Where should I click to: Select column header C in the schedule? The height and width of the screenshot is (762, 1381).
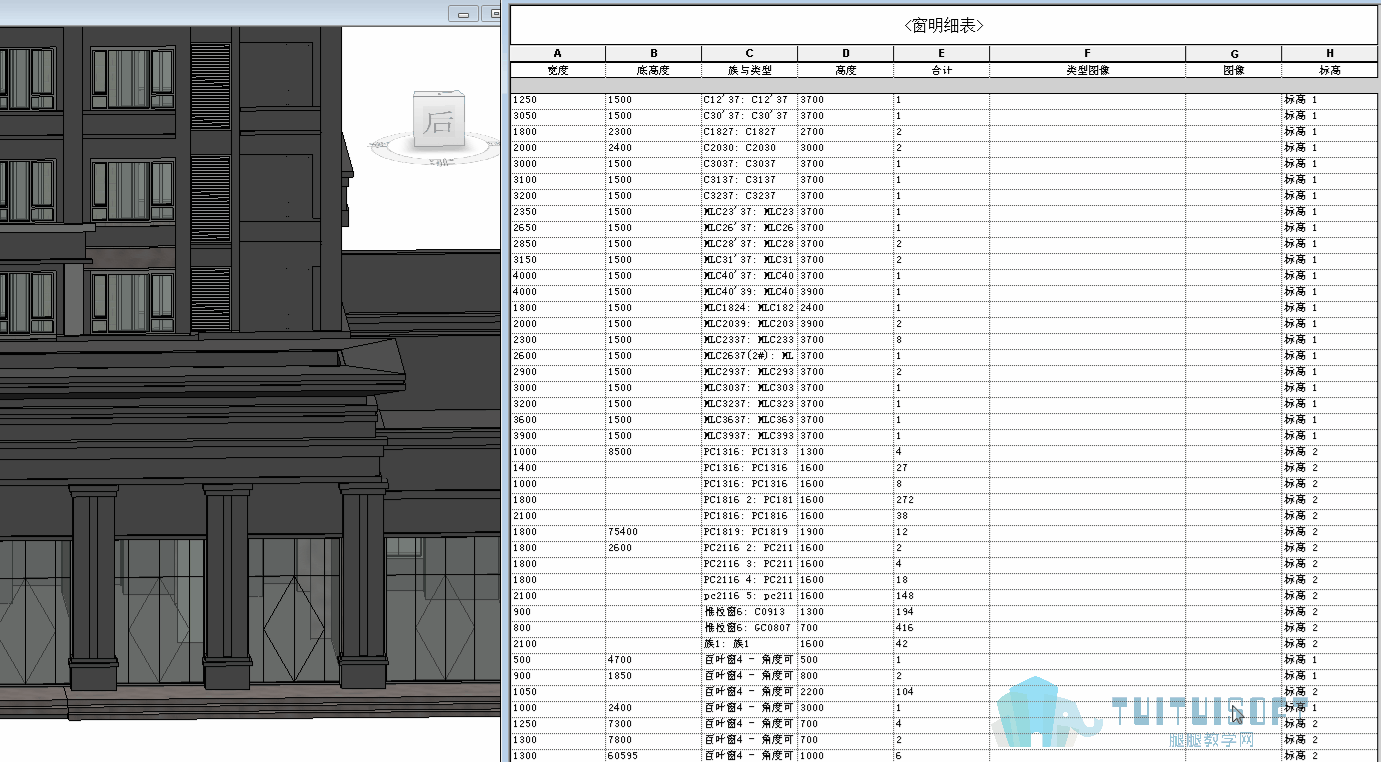coord(749,54)
